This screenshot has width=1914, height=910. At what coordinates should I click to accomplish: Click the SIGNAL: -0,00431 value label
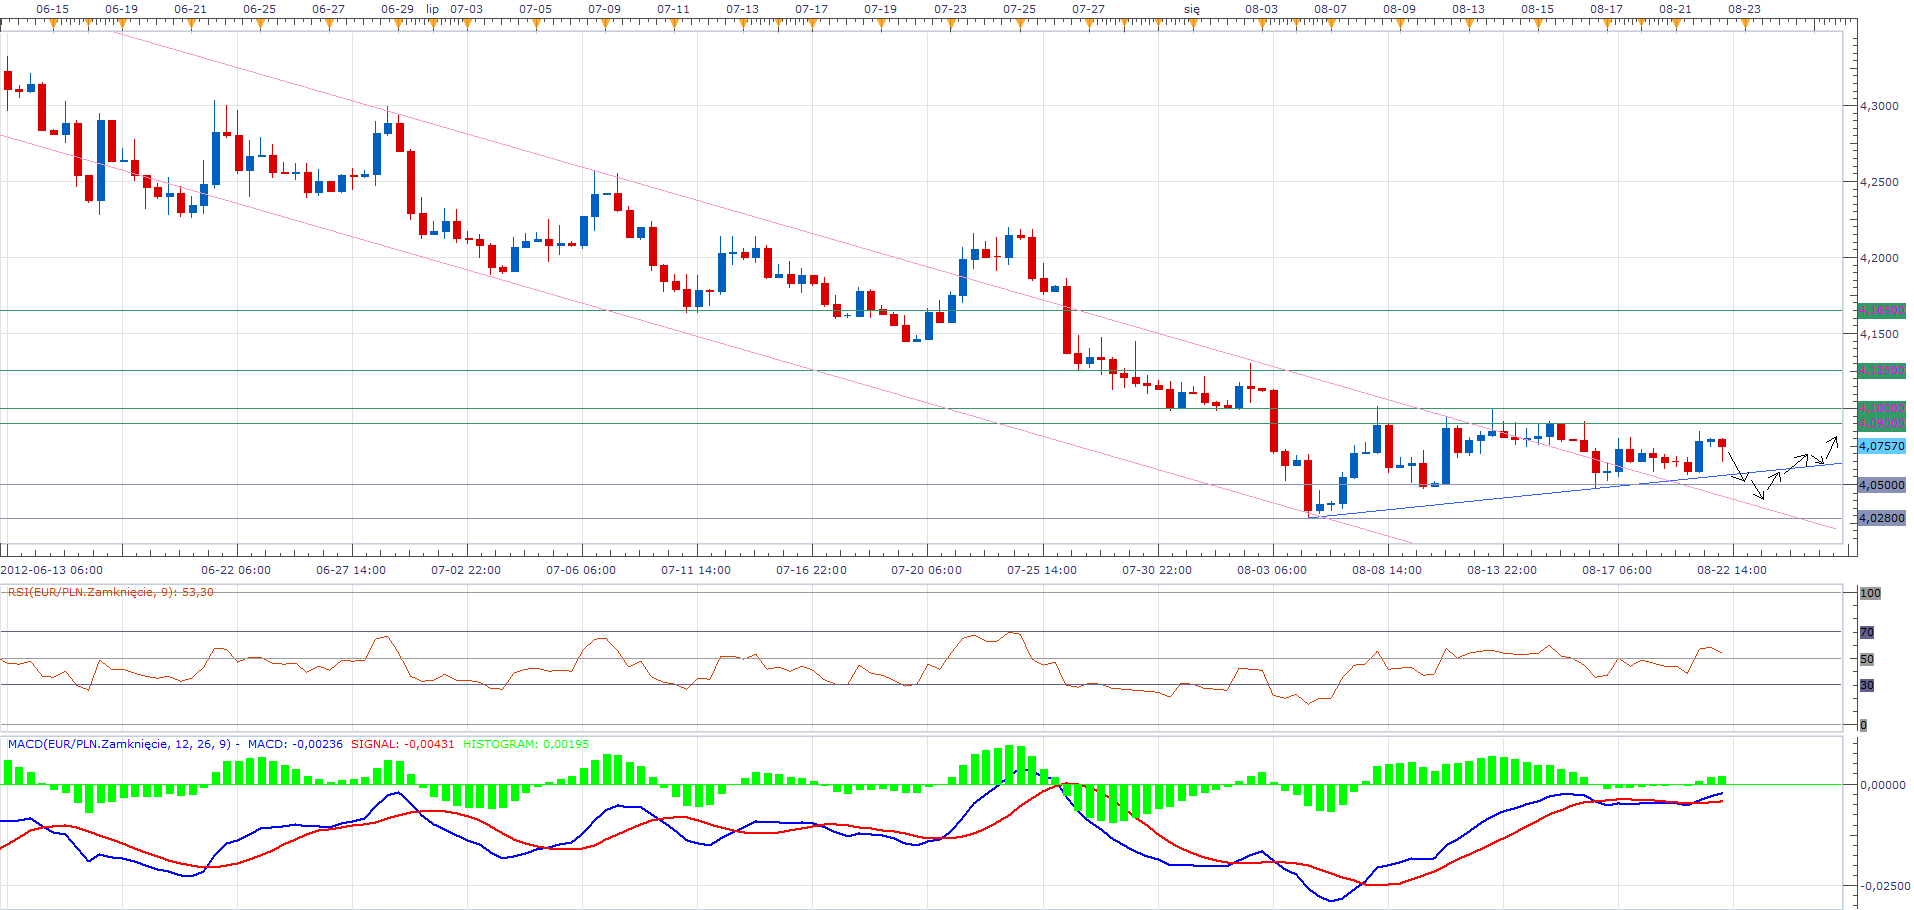[403, 744]
